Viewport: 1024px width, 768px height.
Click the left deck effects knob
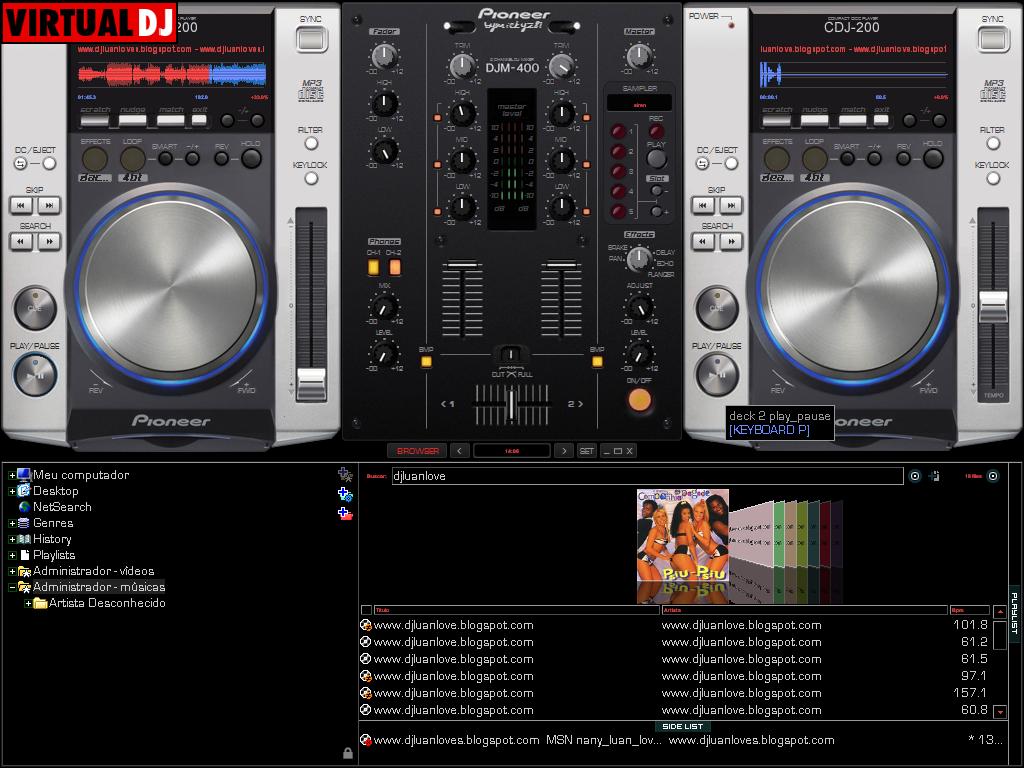click(x=94, y=159)
